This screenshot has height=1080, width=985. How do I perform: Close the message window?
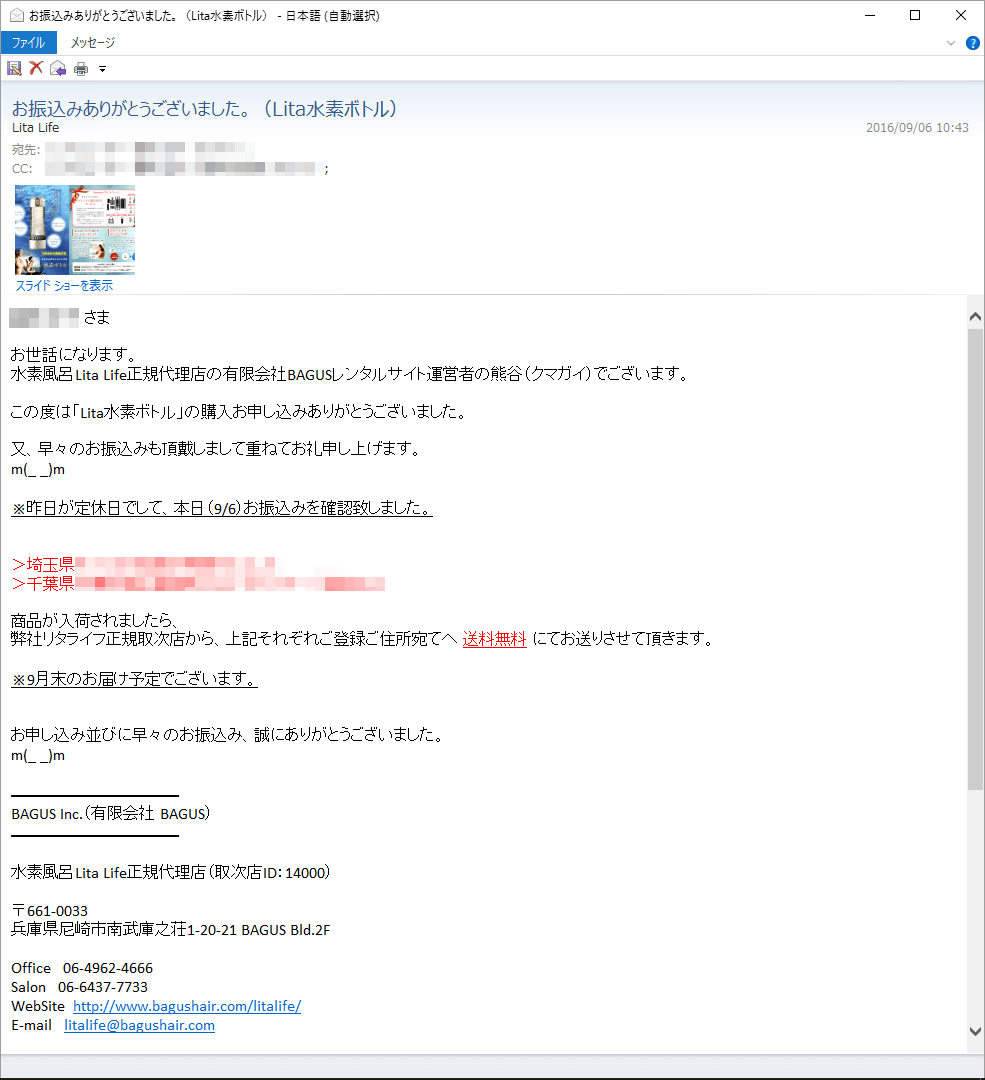click(x=961, y=15)
